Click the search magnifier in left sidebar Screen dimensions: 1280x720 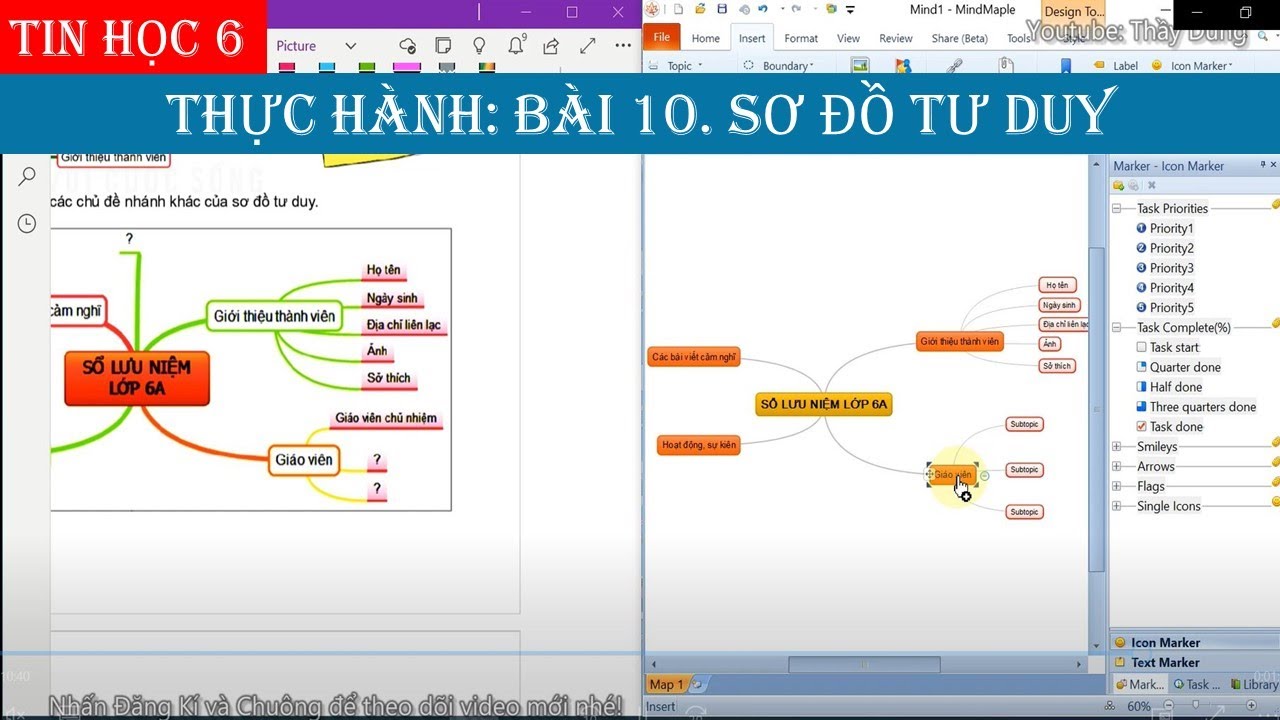(27, 177)
